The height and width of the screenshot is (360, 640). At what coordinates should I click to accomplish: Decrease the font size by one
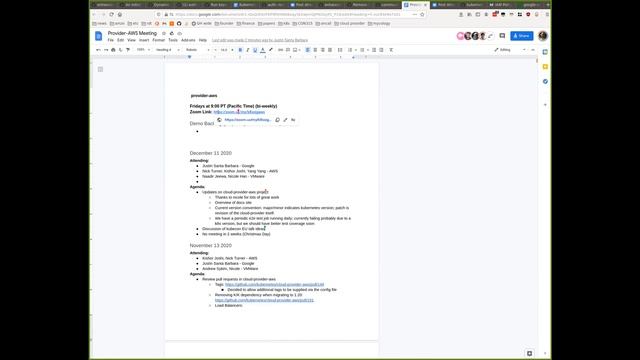click(215, 50)
